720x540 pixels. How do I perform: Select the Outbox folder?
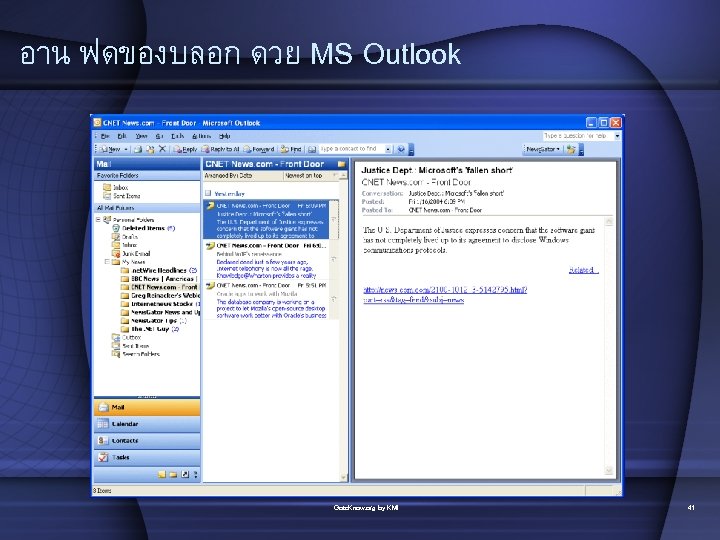127,337
